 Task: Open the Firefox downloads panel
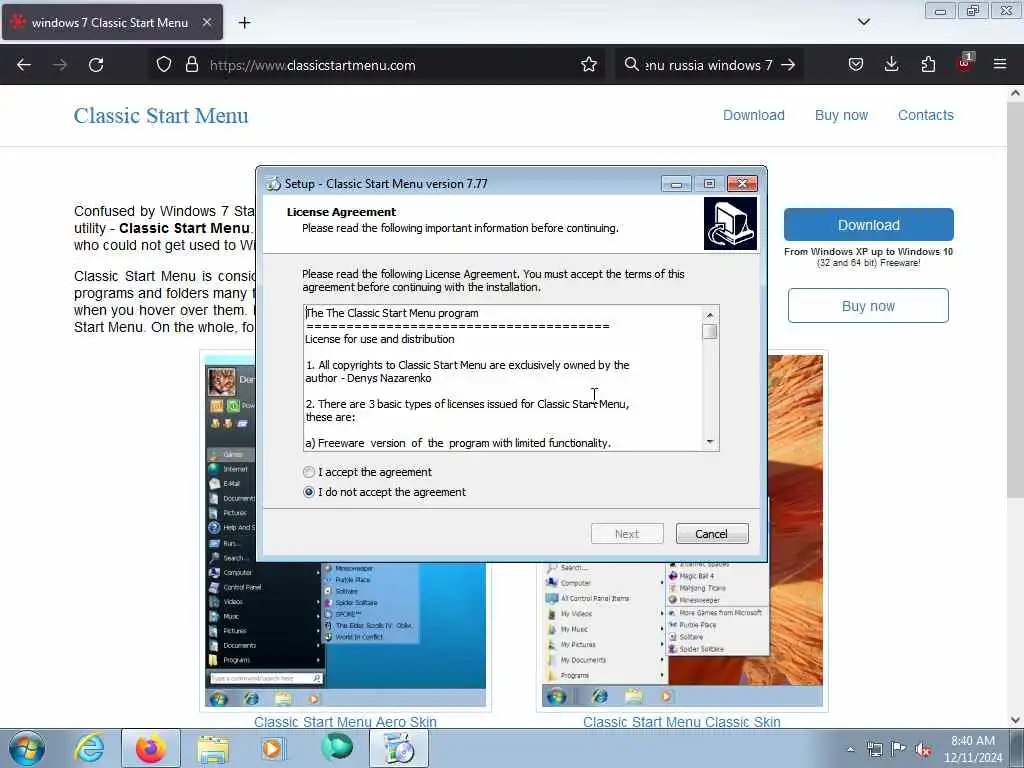coord(891,65)
